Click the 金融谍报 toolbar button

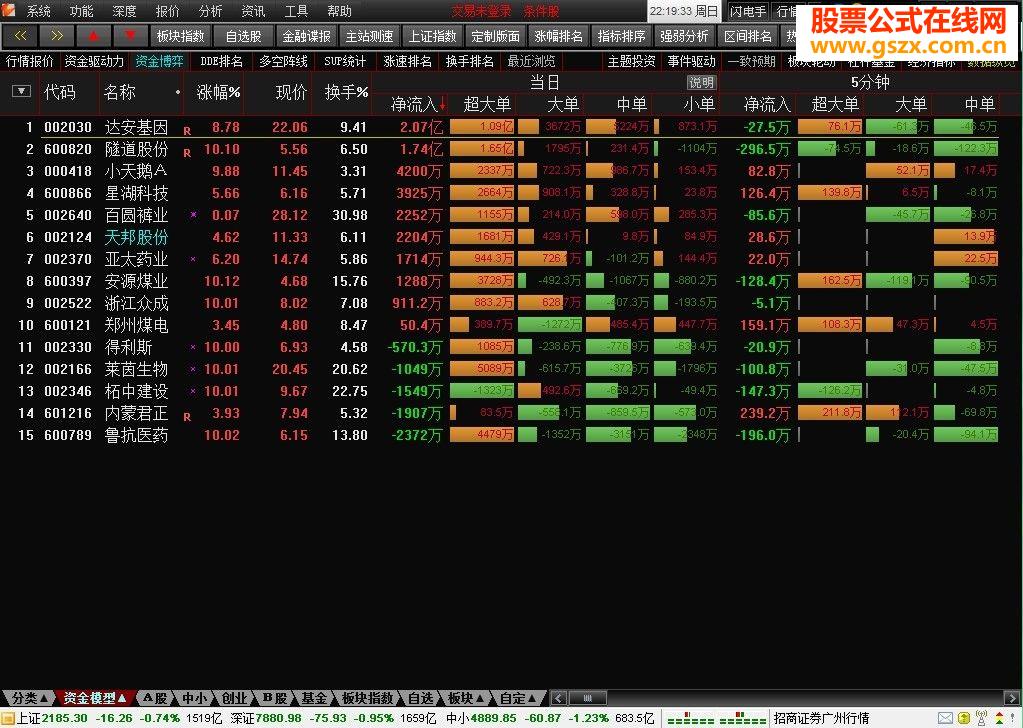(x=307, y=36)
